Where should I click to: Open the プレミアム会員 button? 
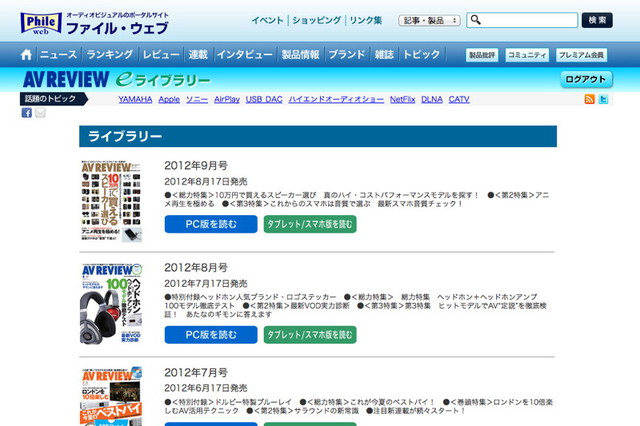pos(582,55)
